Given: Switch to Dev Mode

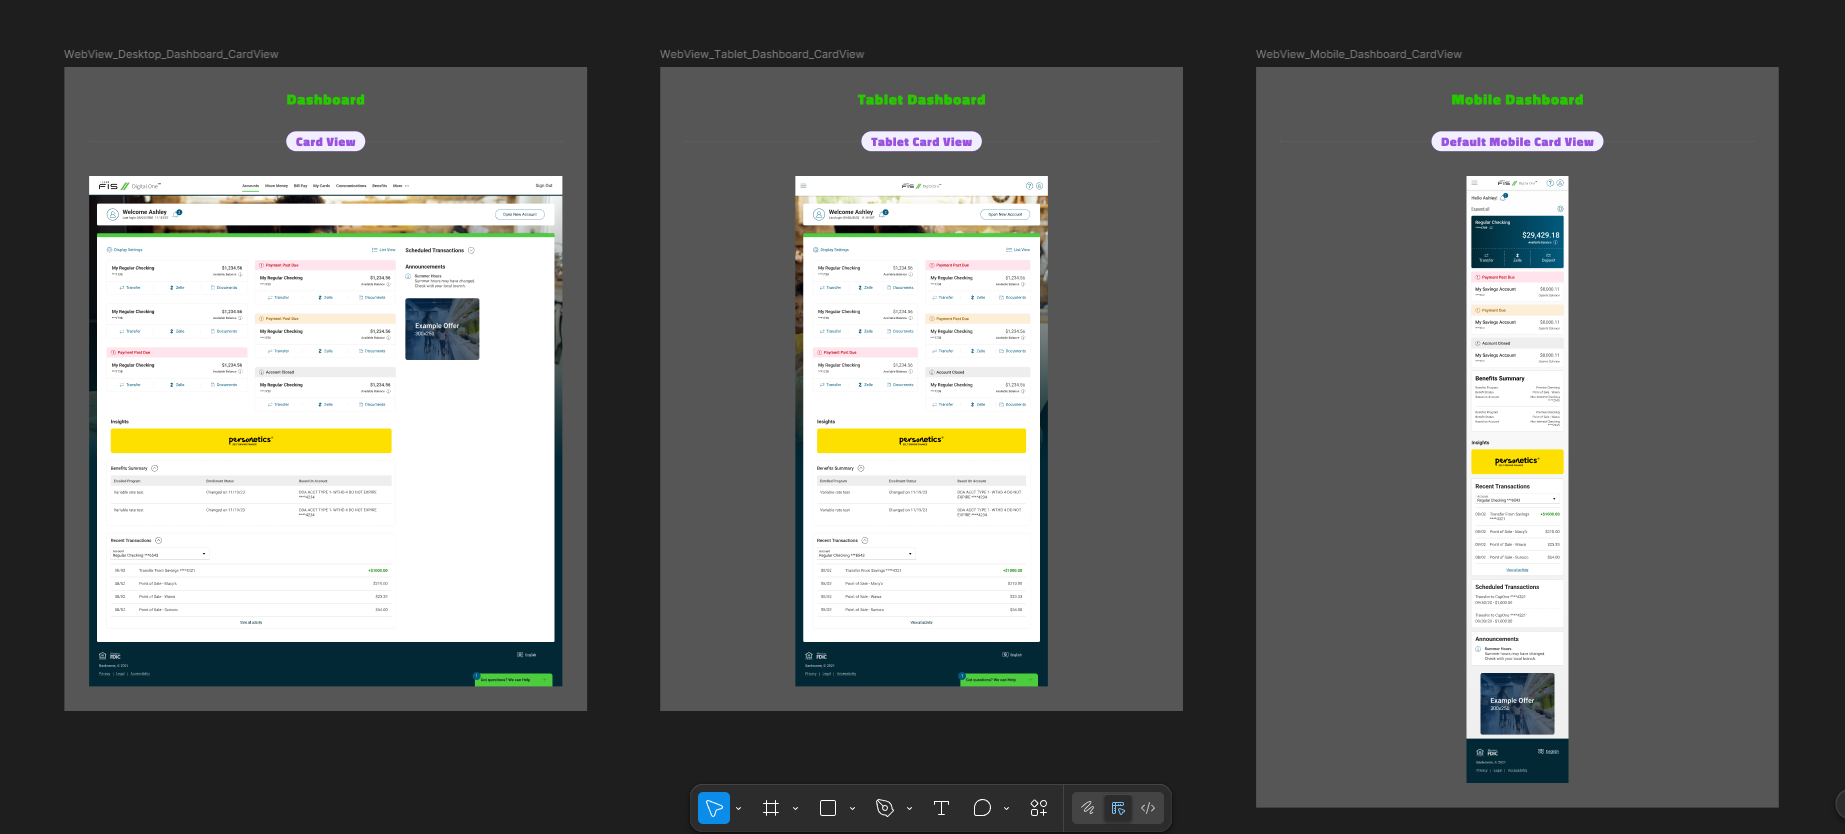Looking at the screenshot, I should click(1148, 808).
